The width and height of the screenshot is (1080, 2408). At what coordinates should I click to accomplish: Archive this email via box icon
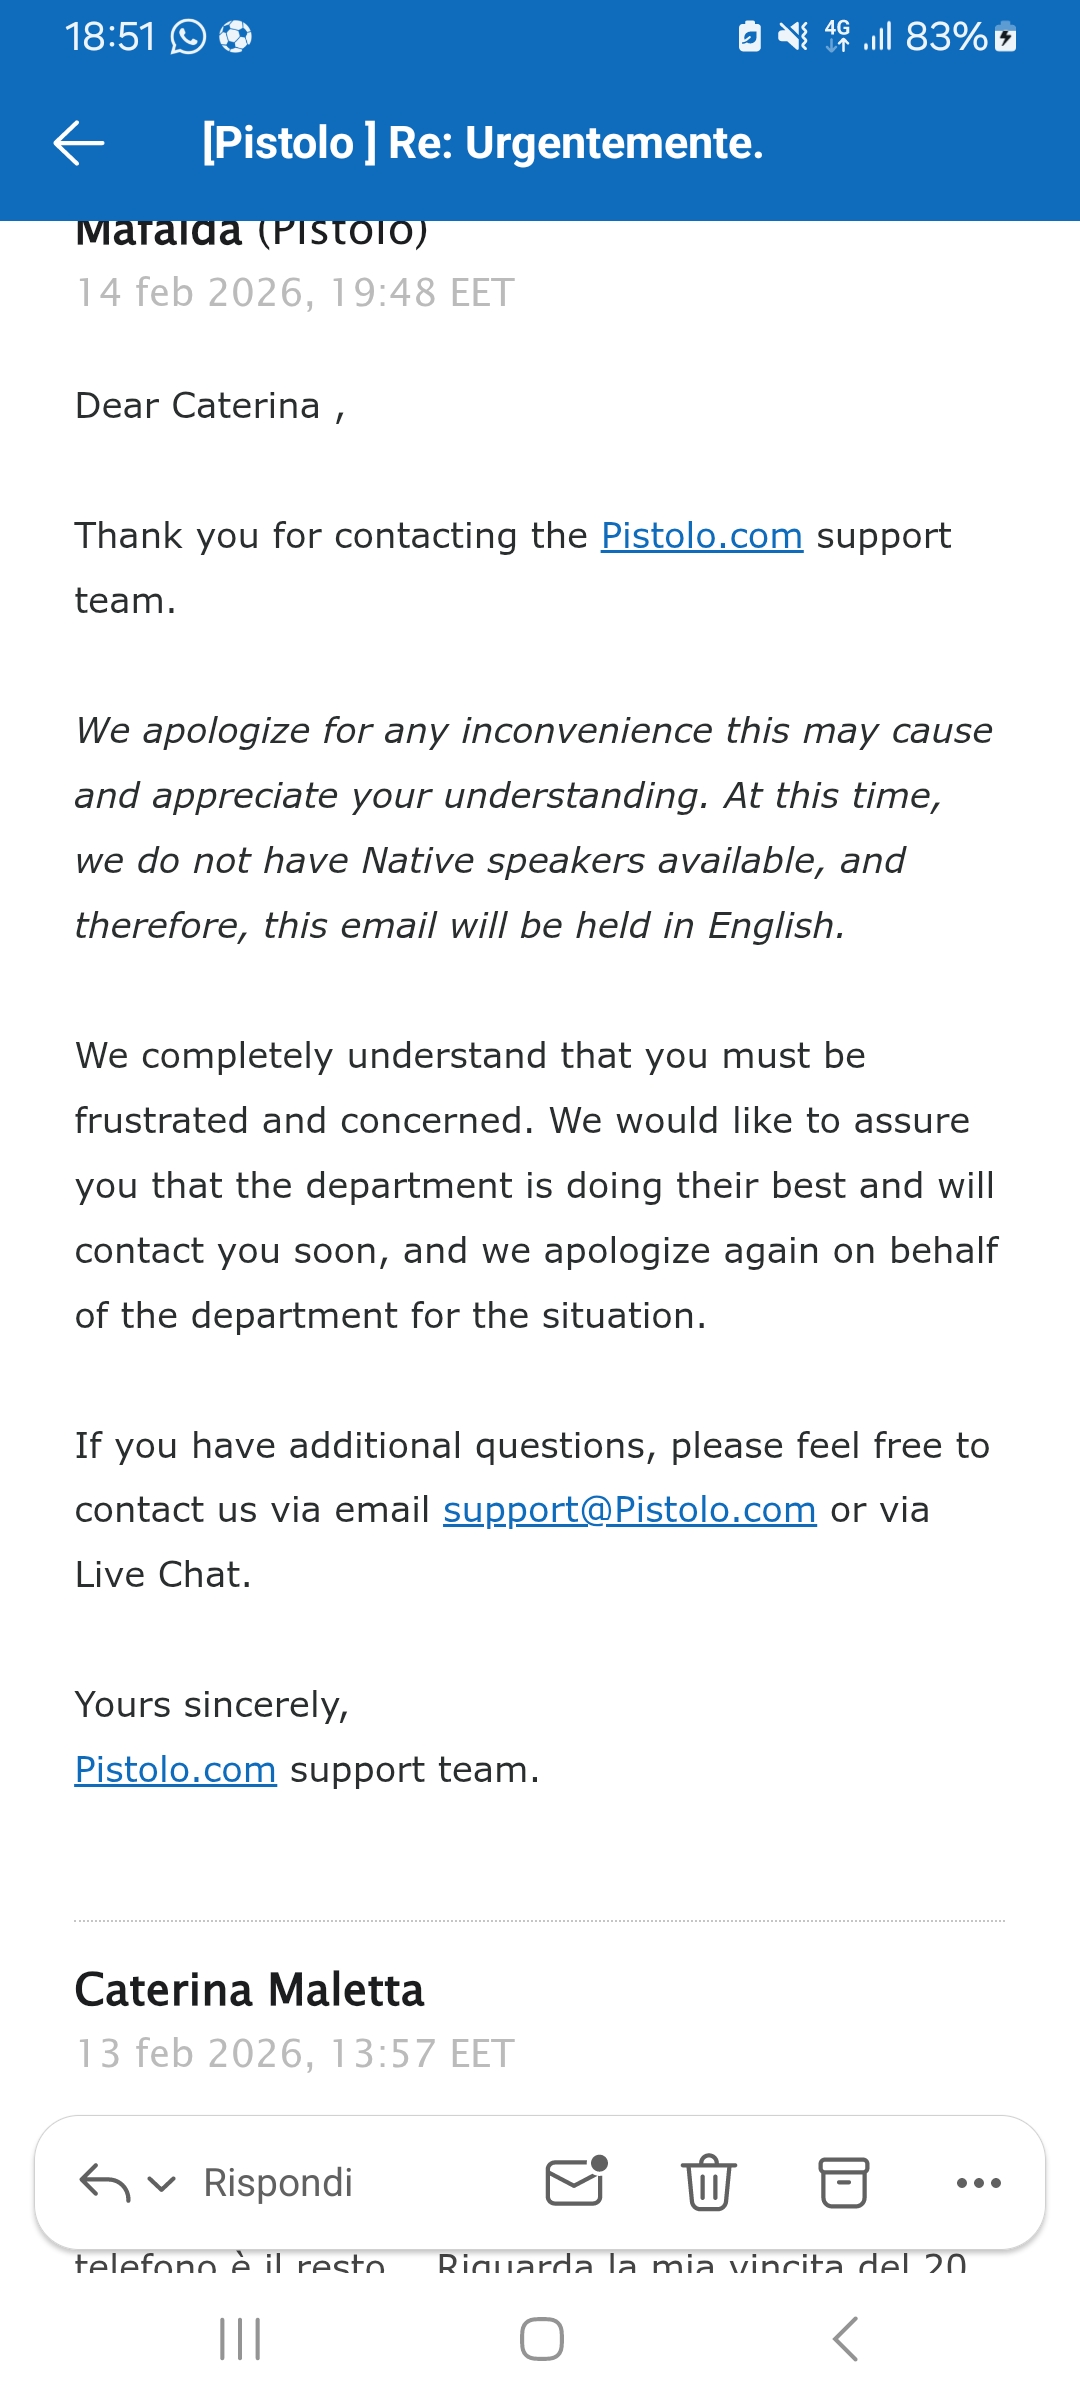point(844,2182)
